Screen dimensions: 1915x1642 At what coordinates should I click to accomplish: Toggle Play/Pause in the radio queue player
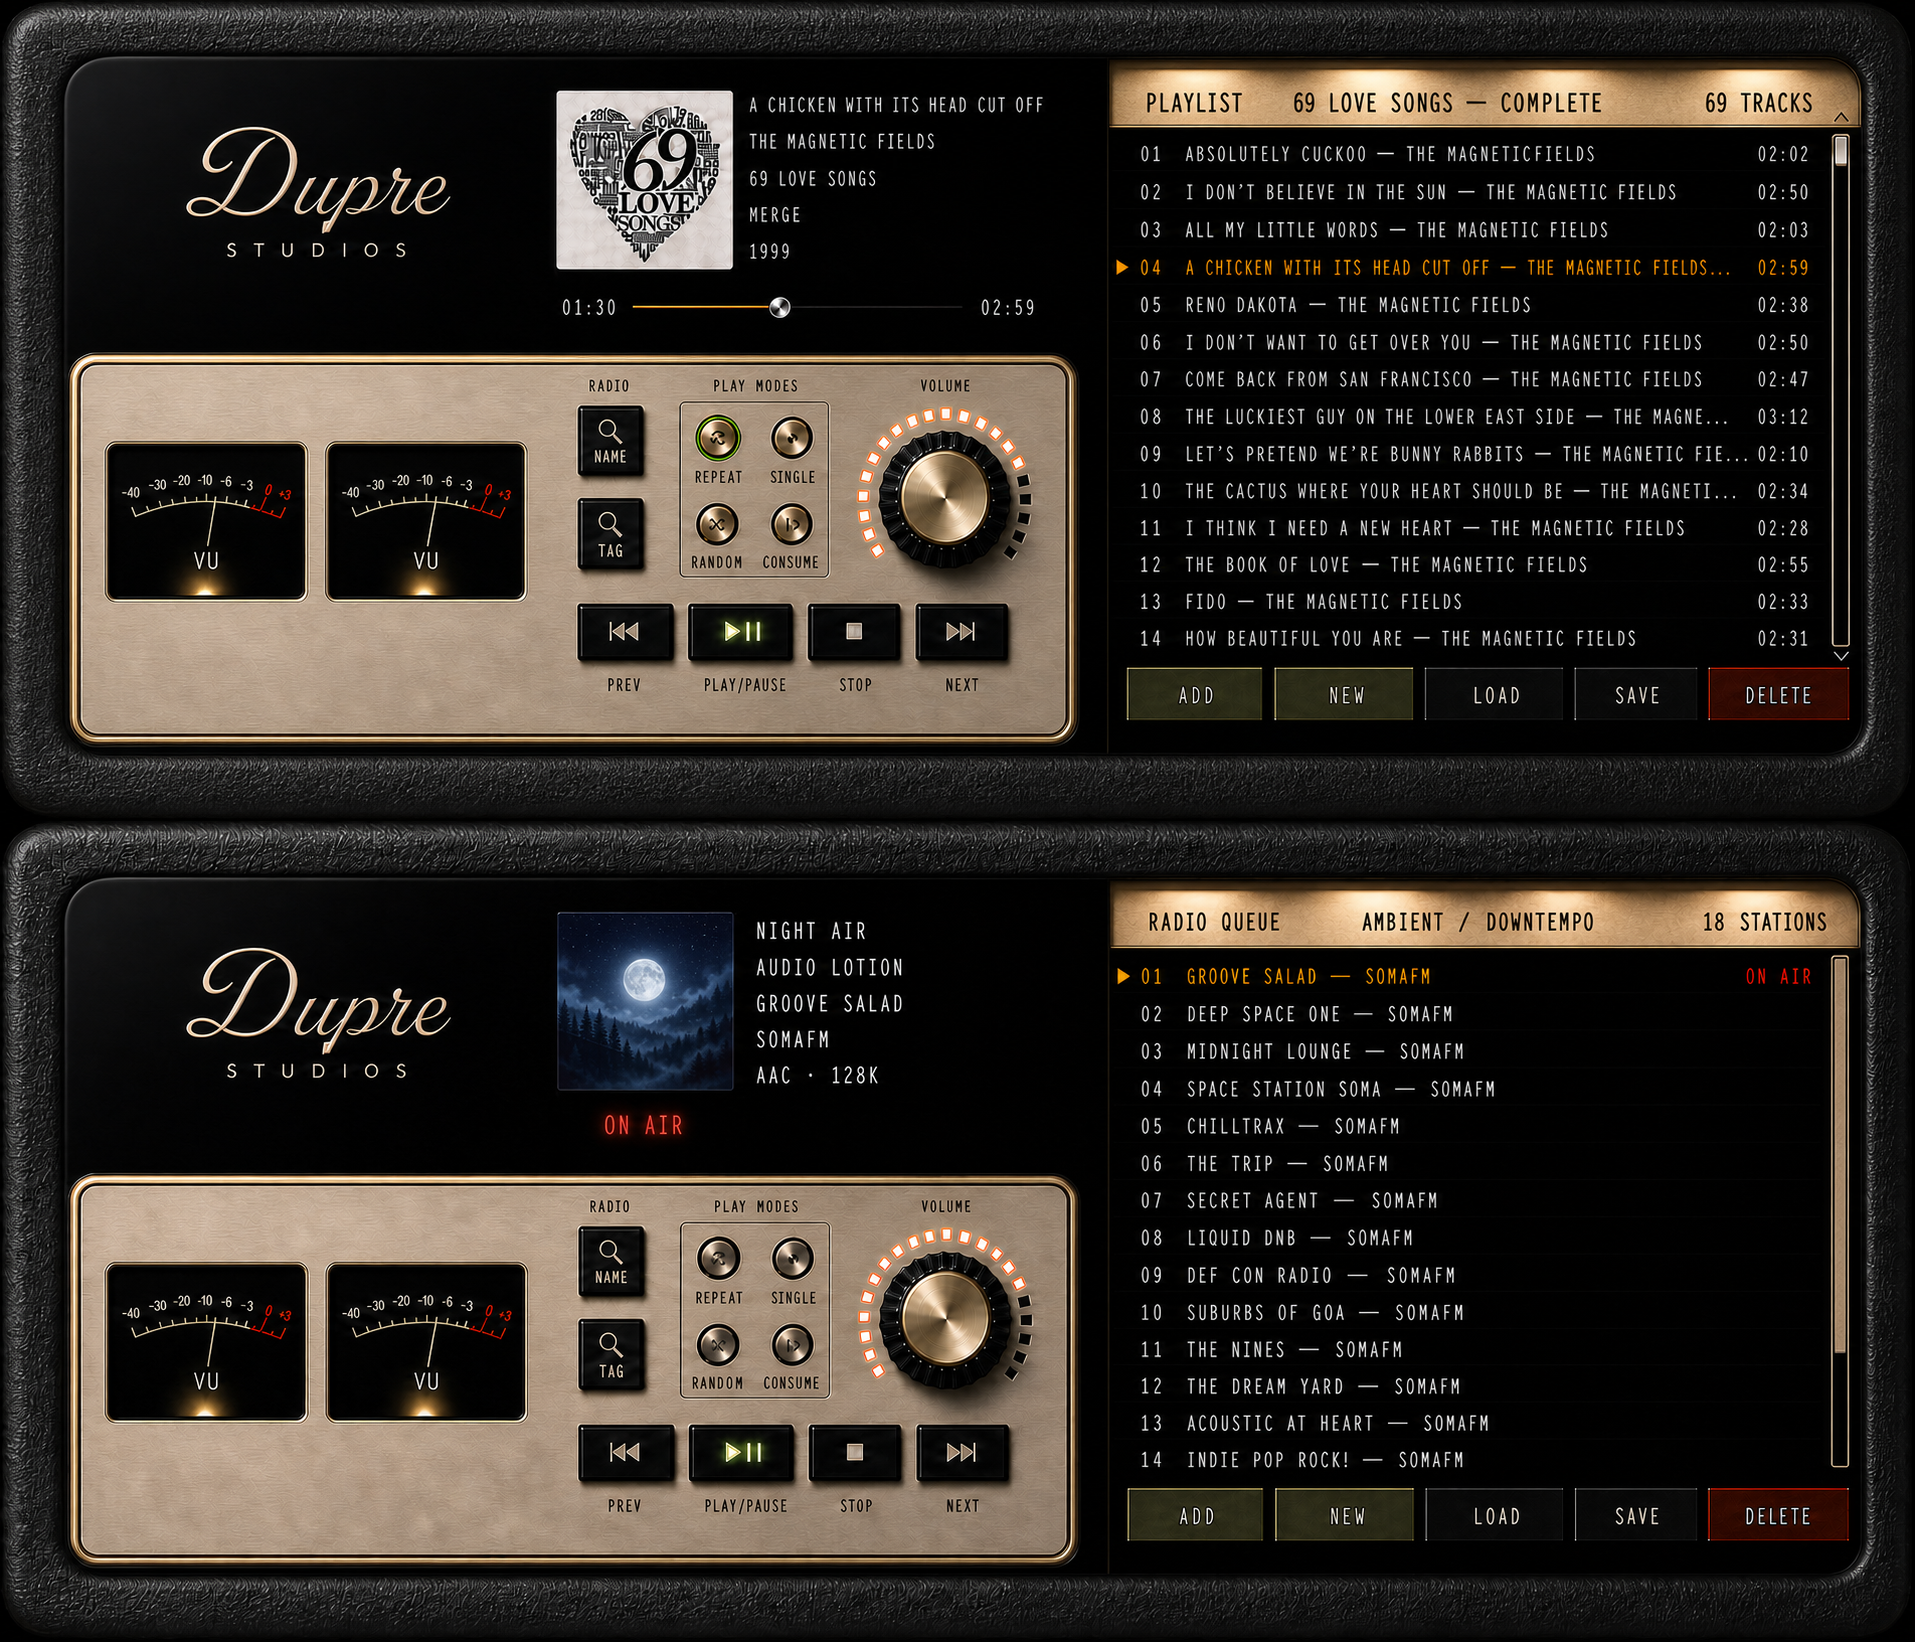tap(742, 1453)
